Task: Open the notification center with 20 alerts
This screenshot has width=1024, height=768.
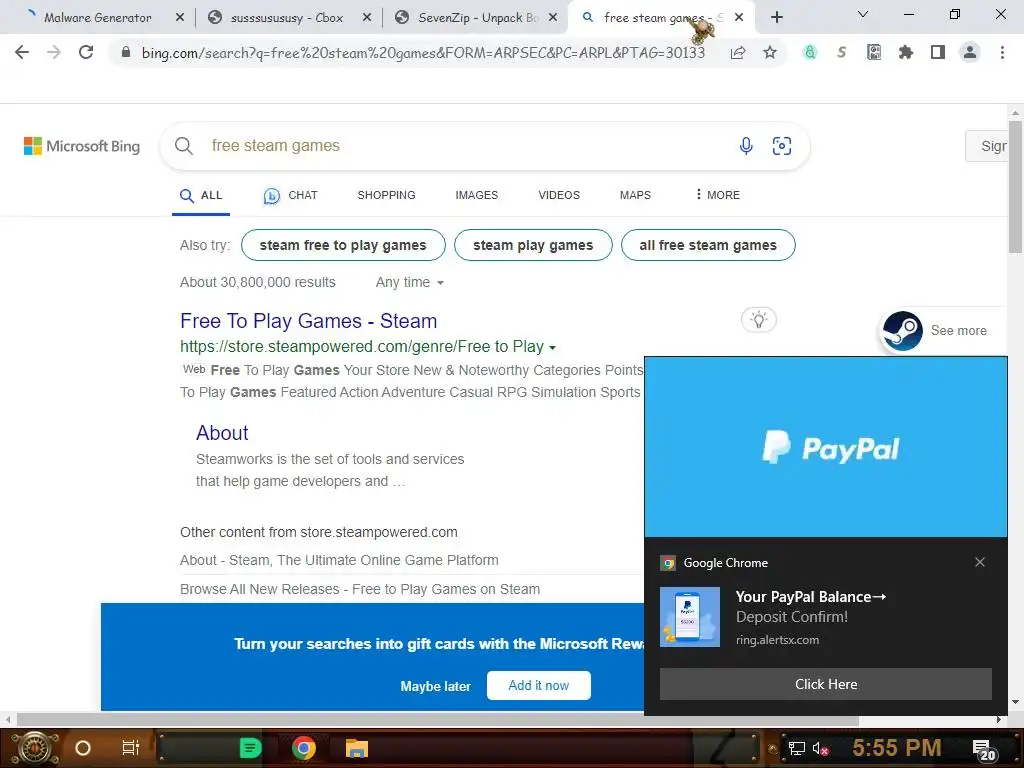Action: click(984, 750)
